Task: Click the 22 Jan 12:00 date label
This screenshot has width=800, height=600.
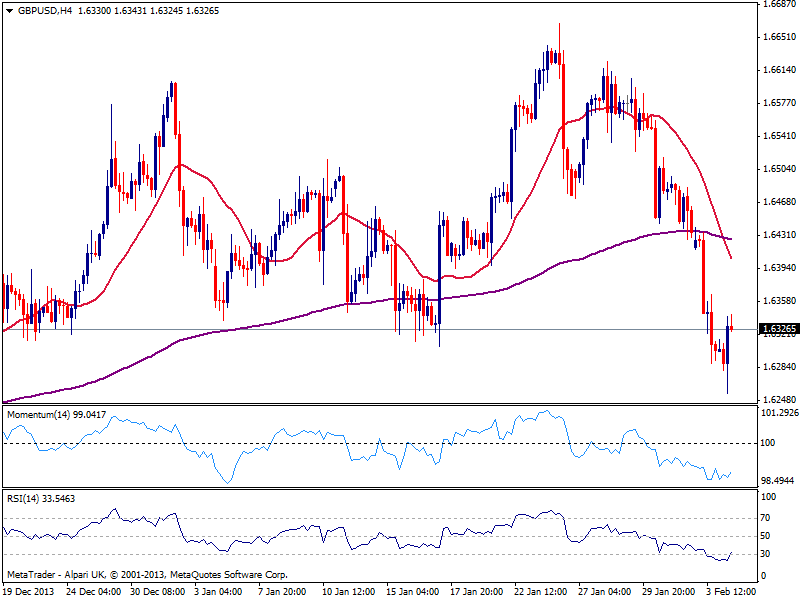Action: coord(541,592)
